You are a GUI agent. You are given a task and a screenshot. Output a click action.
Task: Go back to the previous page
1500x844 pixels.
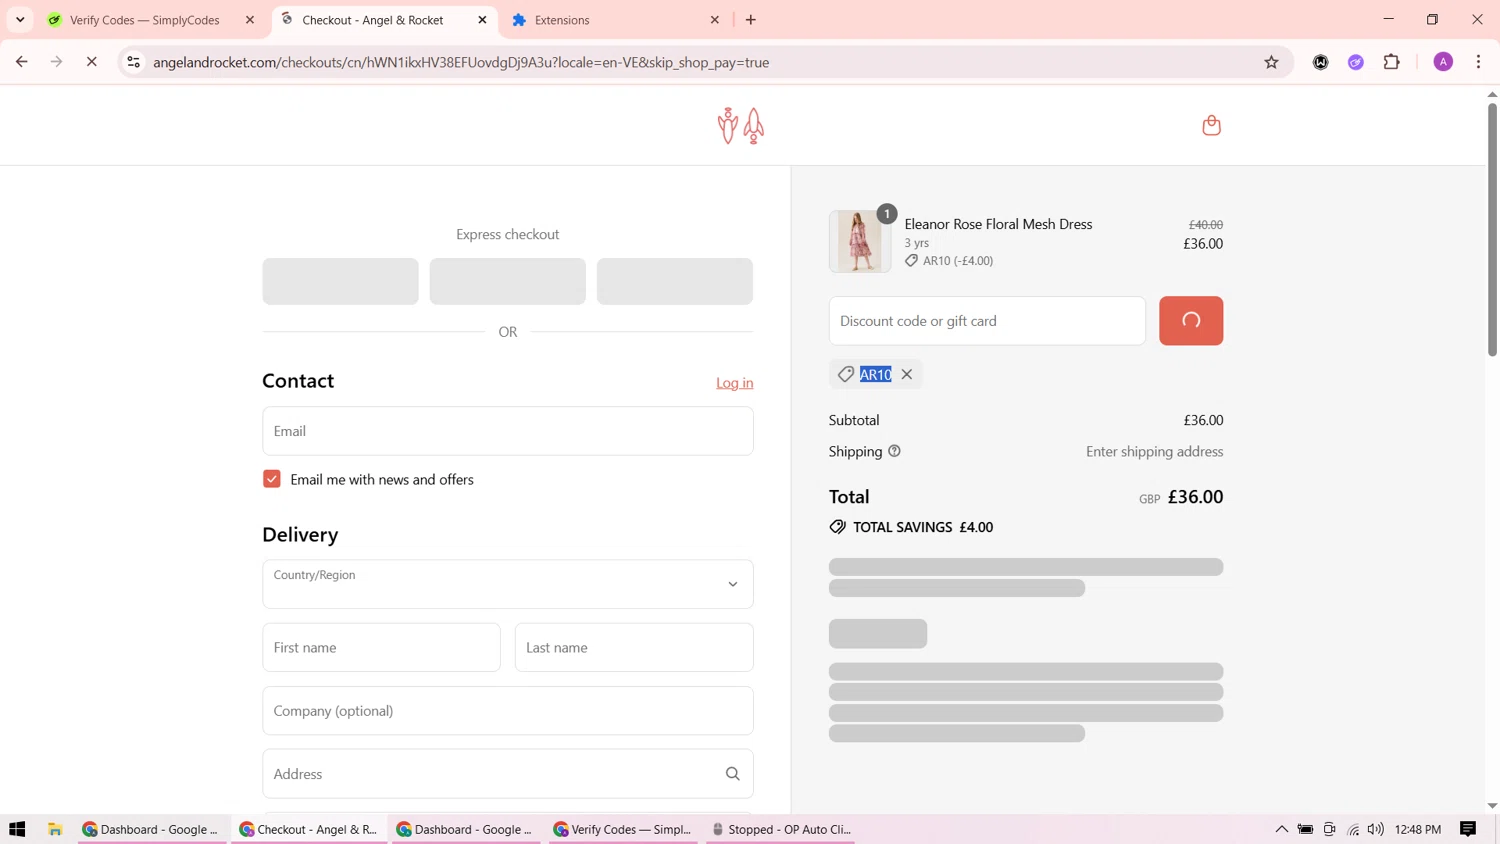point(21,62)
